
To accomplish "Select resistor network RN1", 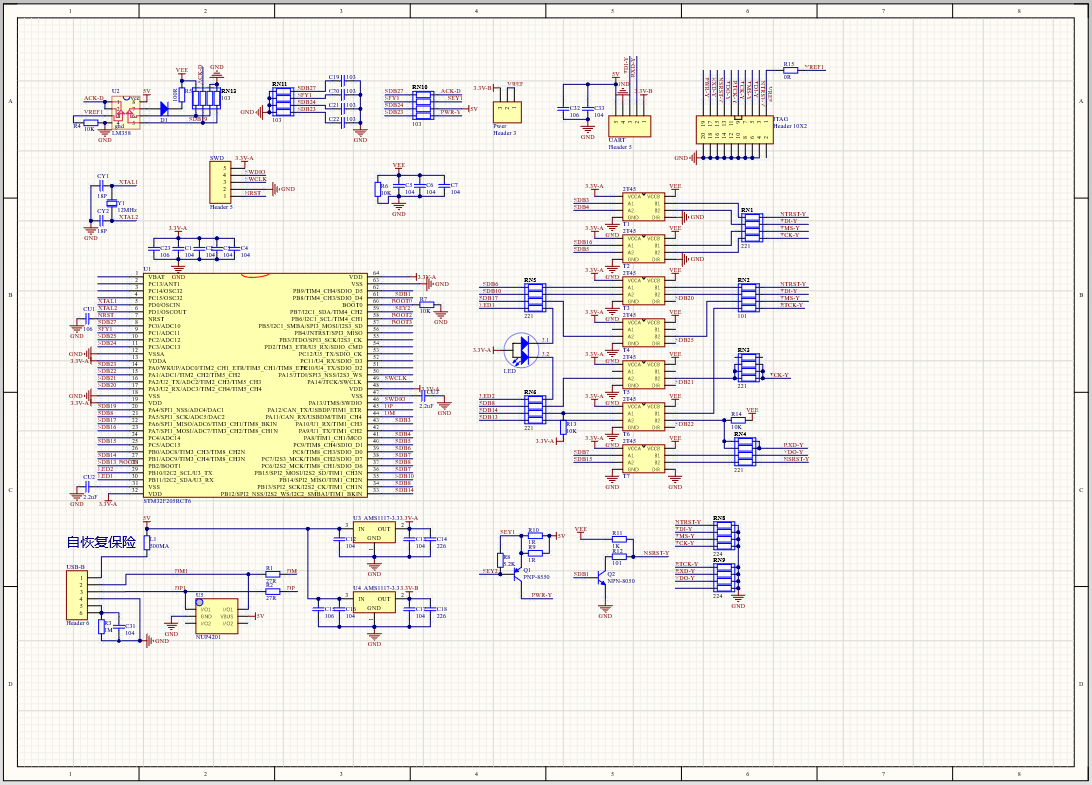I will click(751, 228).
